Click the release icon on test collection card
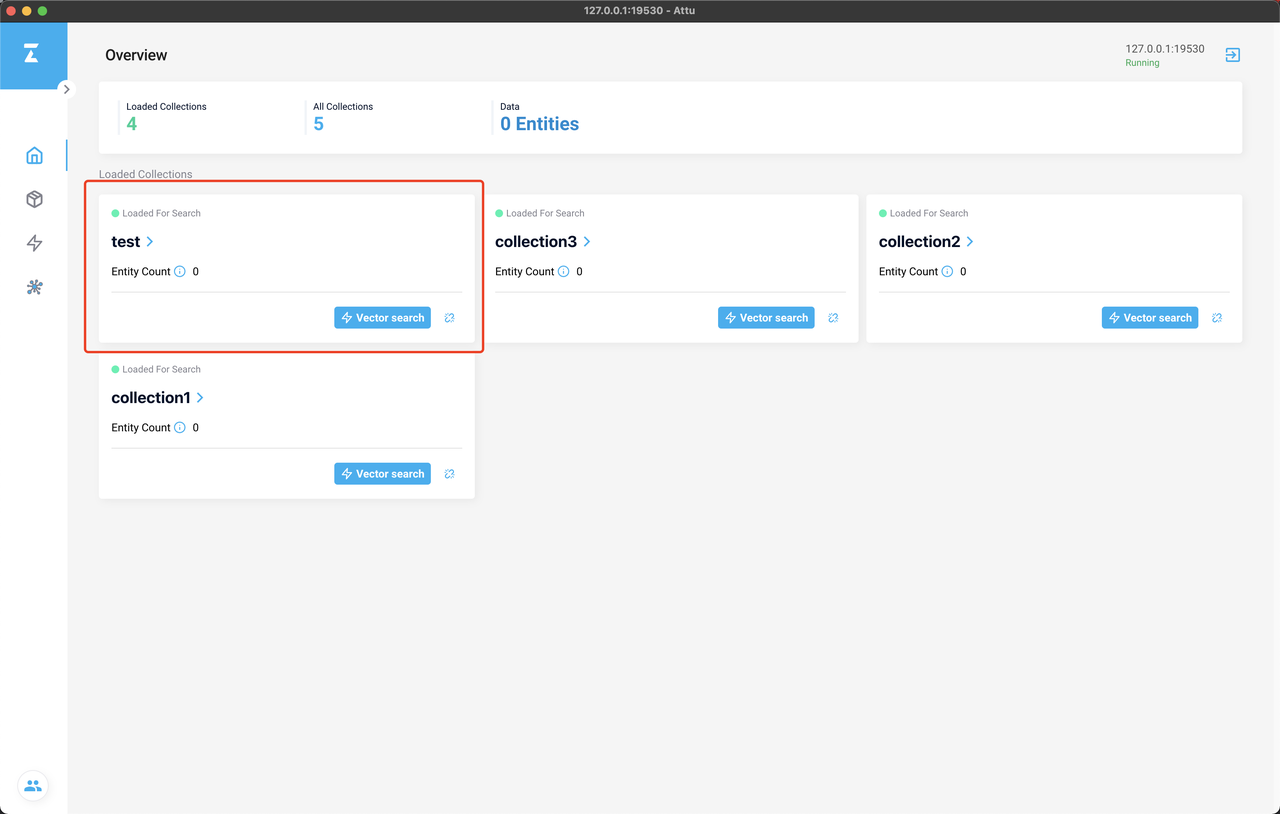This screenshot has height=814, width=1280. 449,318
